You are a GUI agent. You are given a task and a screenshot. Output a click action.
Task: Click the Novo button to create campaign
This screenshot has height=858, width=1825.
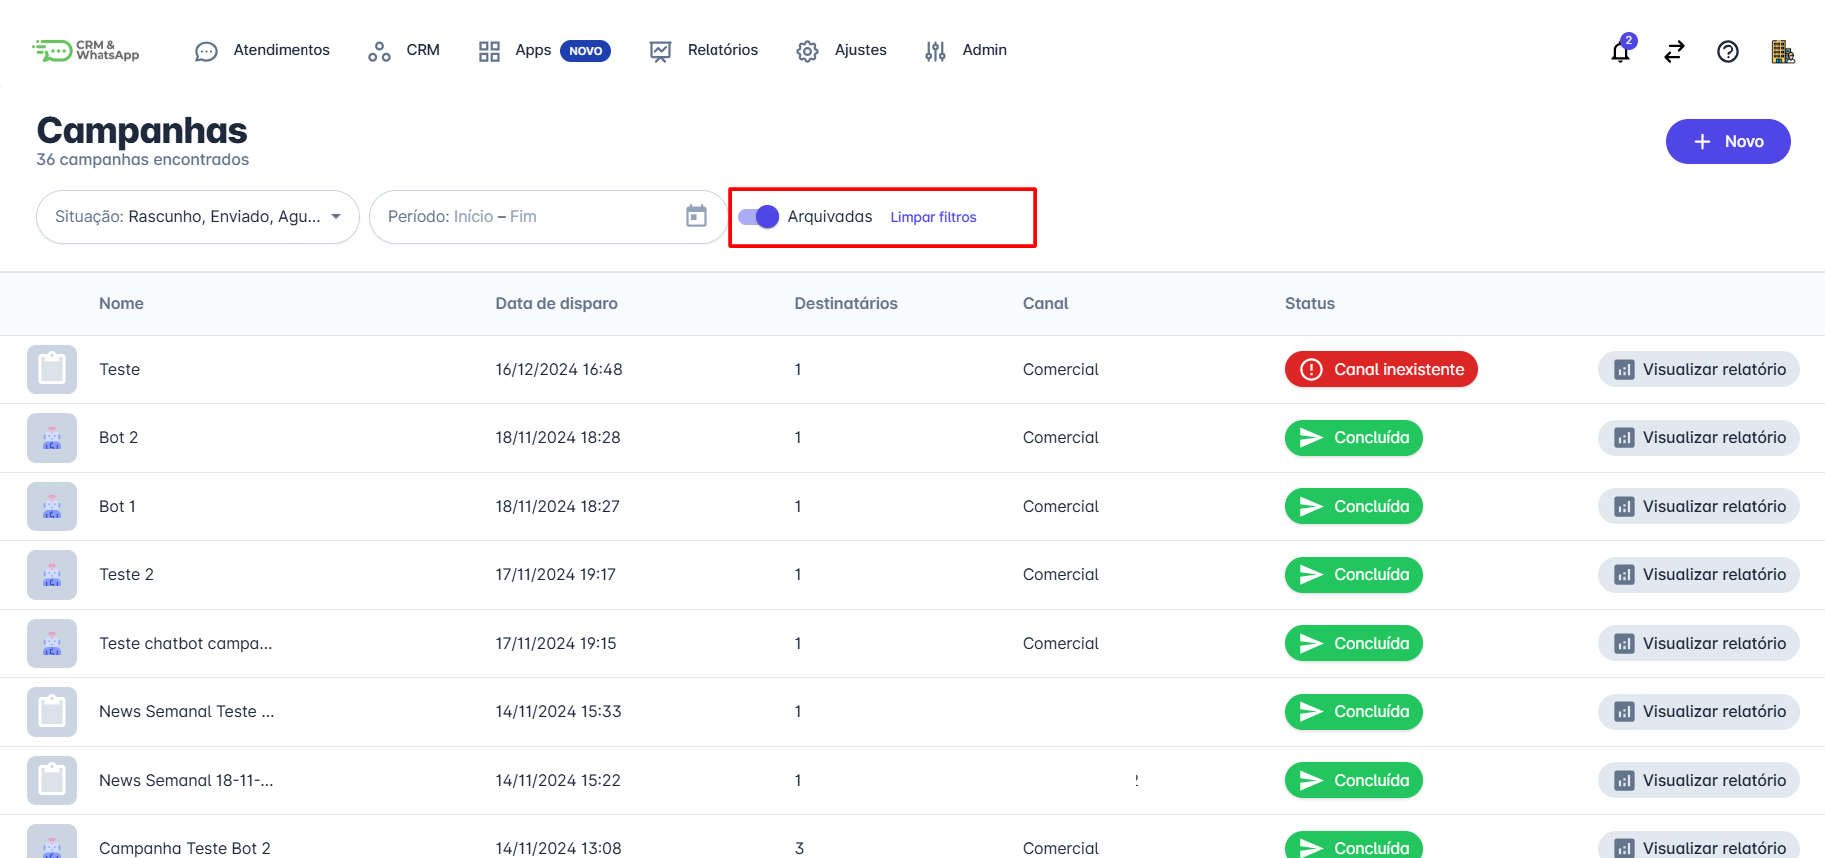pos(1727,142)
